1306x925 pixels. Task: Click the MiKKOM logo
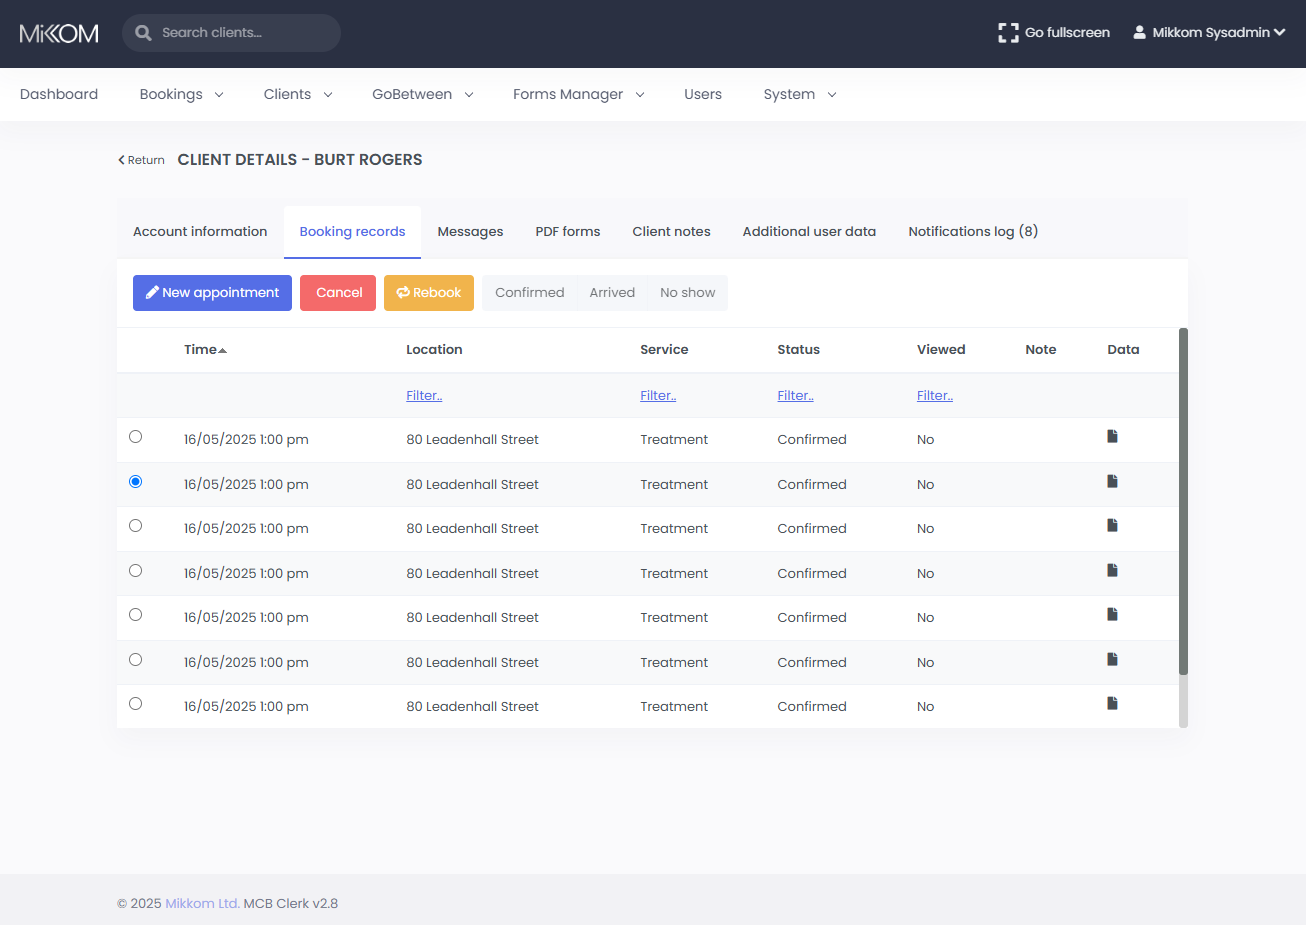point(59,33)
